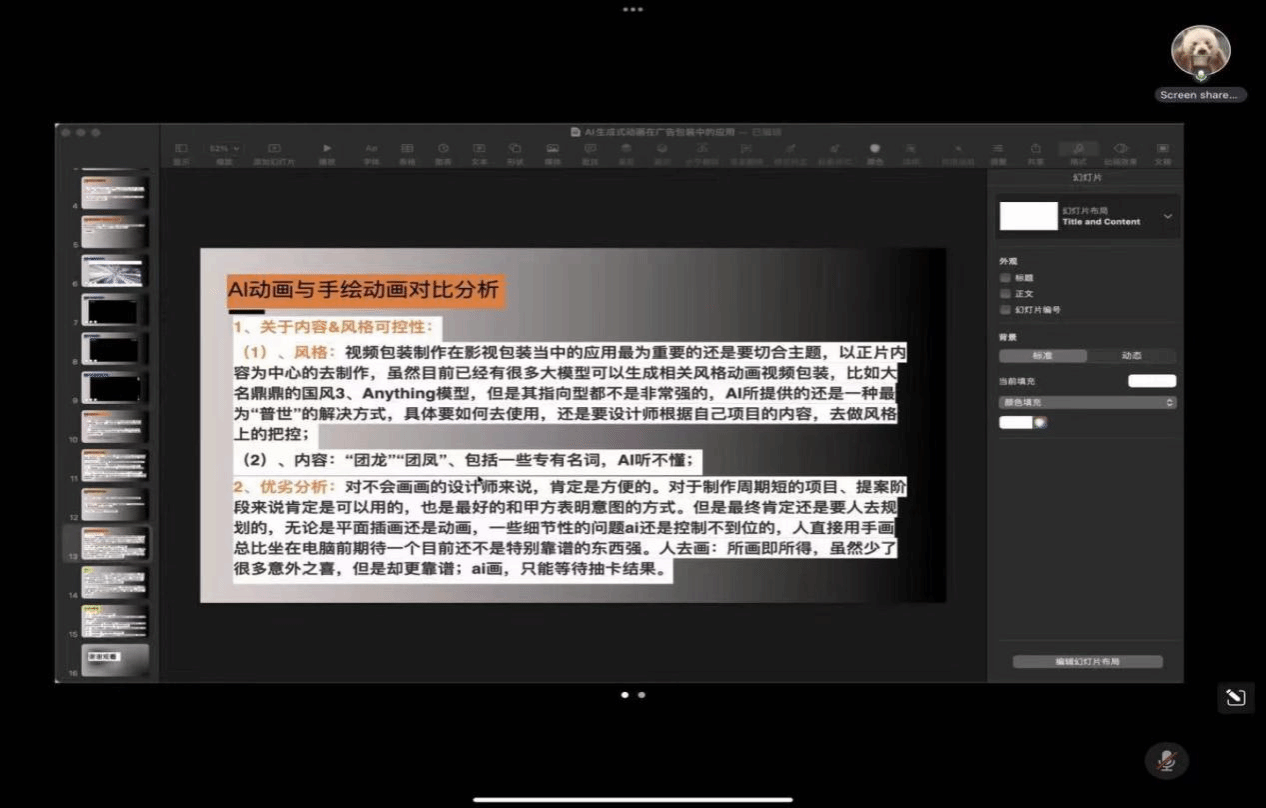Image resolution: width=1266 pixels, height=808 pixels.
Task: Switch to the 标准 background tab
Action: pyautogui.click(x=1042, y=356)
